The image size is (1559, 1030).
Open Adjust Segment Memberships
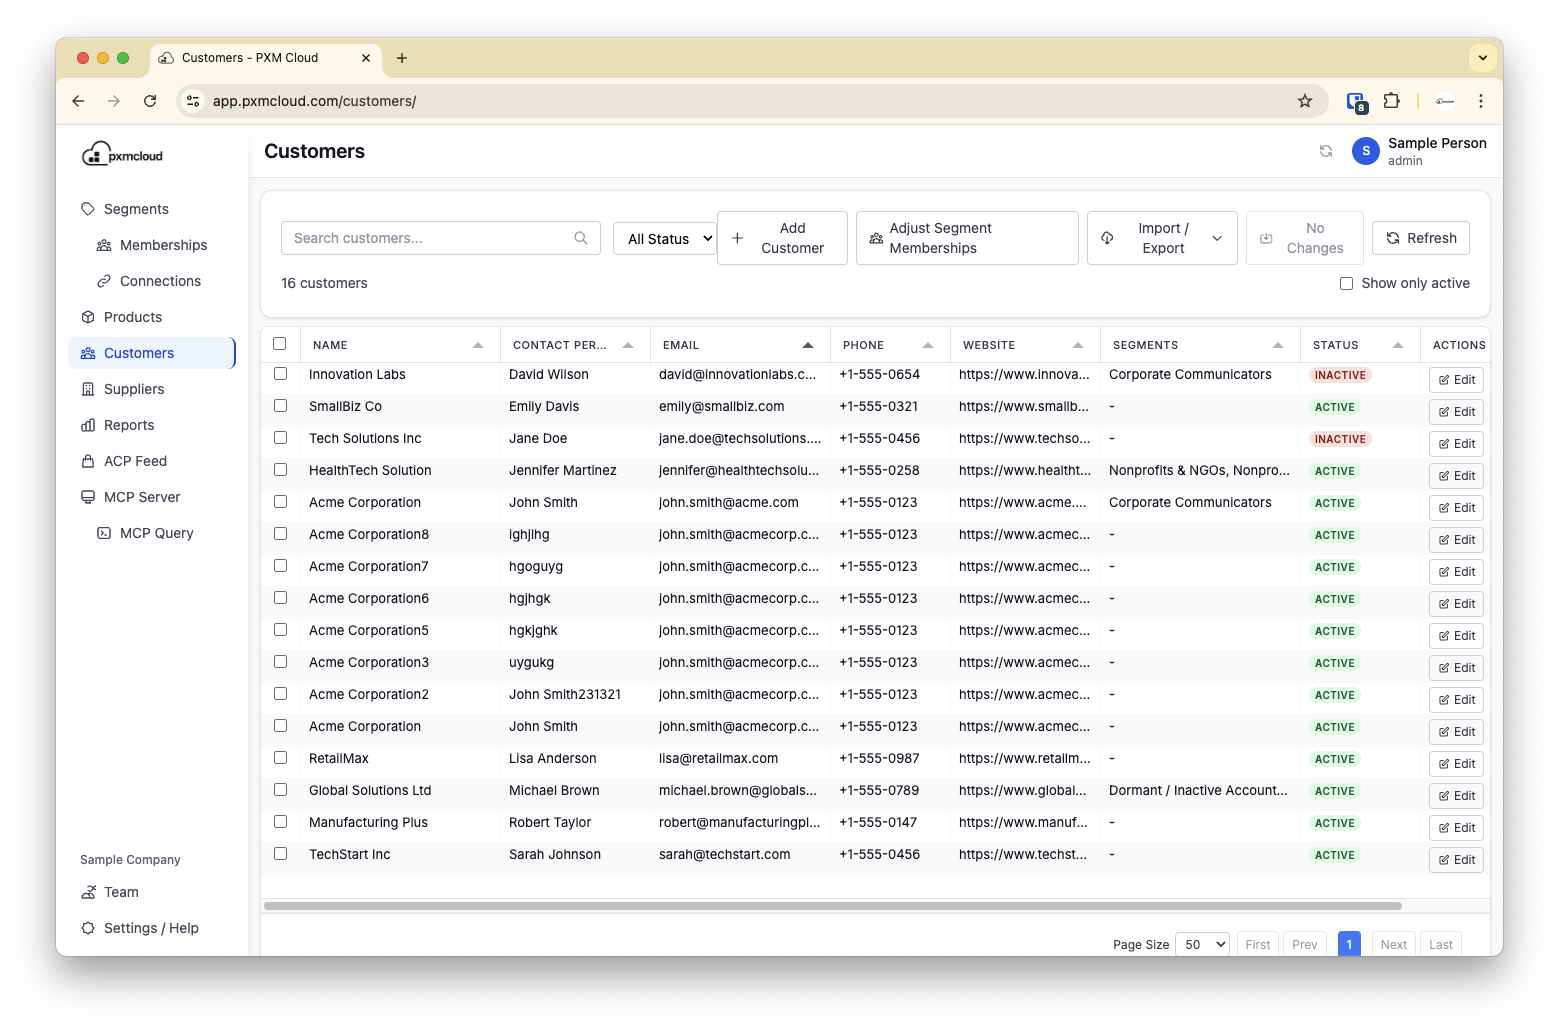point(967,238)
